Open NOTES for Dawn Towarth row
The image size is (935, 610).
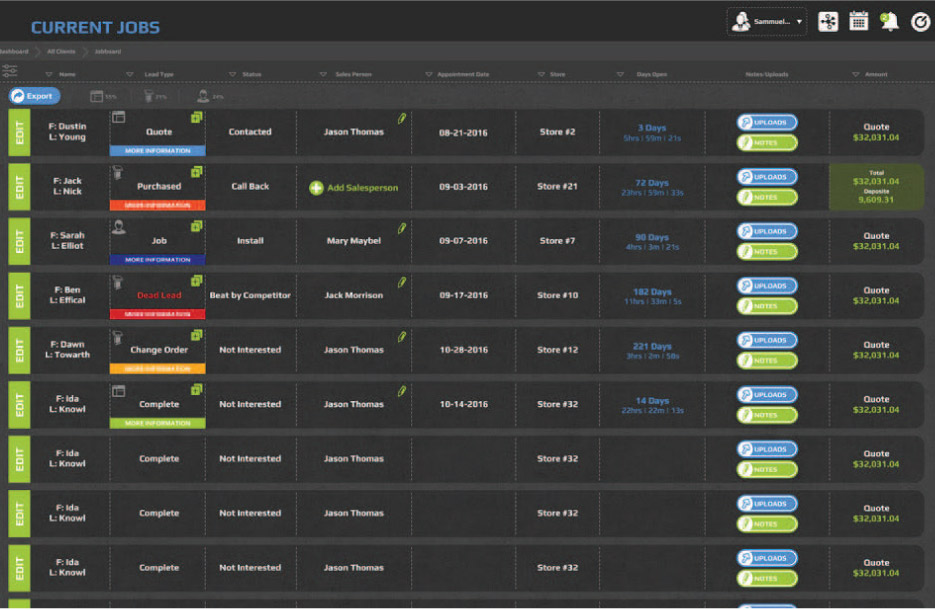767,360
